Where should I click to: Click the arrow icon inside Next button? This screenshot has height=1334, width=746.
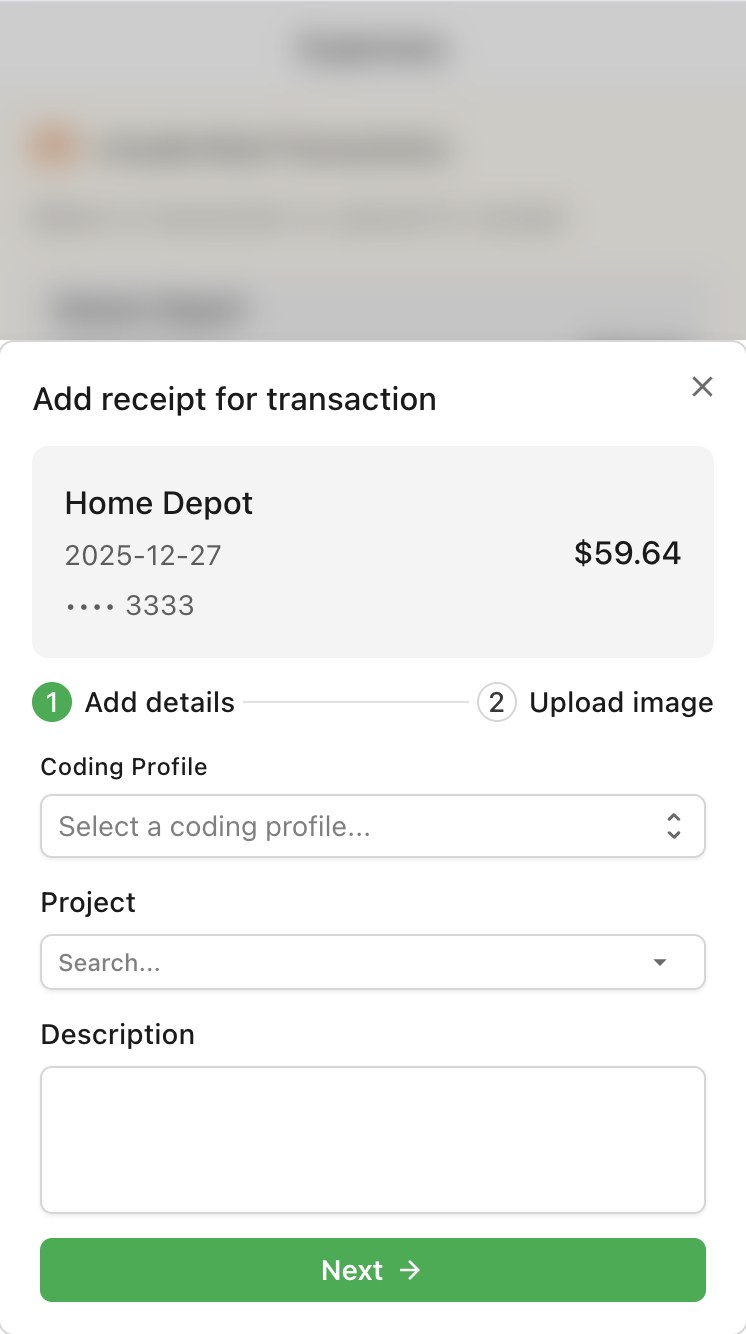[x=410, y=1270]
